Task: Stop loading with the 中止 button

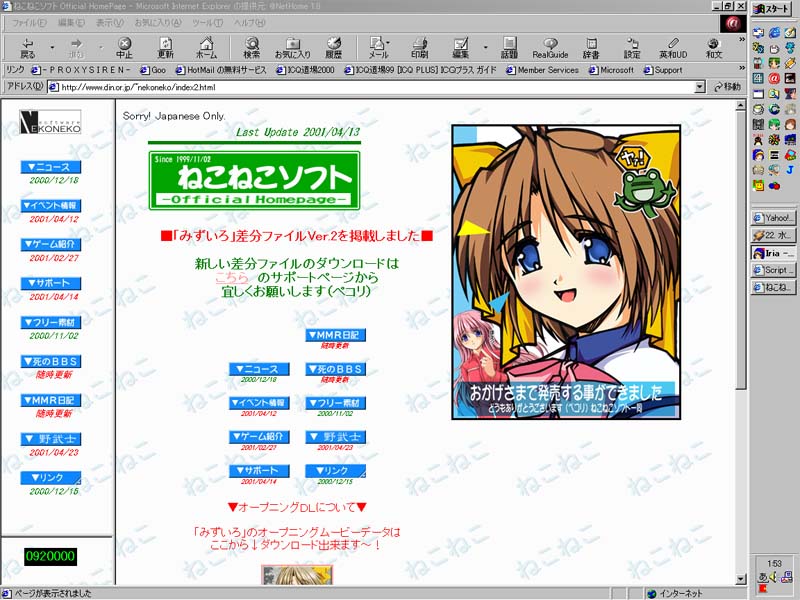Action: click(x=124, y=48)
